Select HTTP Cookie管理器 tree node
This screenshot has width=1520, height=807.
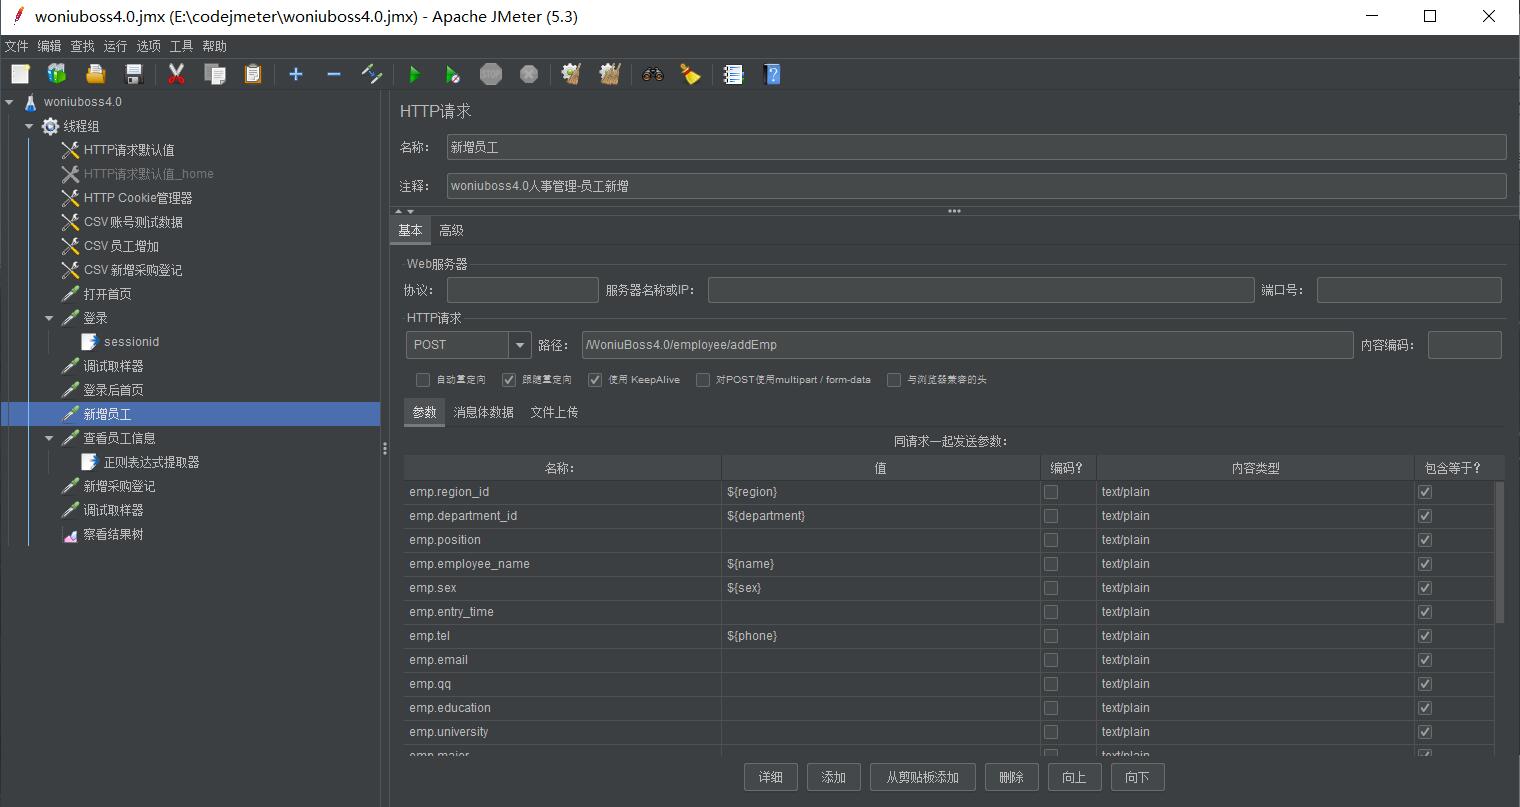click(x=138, y=198)
